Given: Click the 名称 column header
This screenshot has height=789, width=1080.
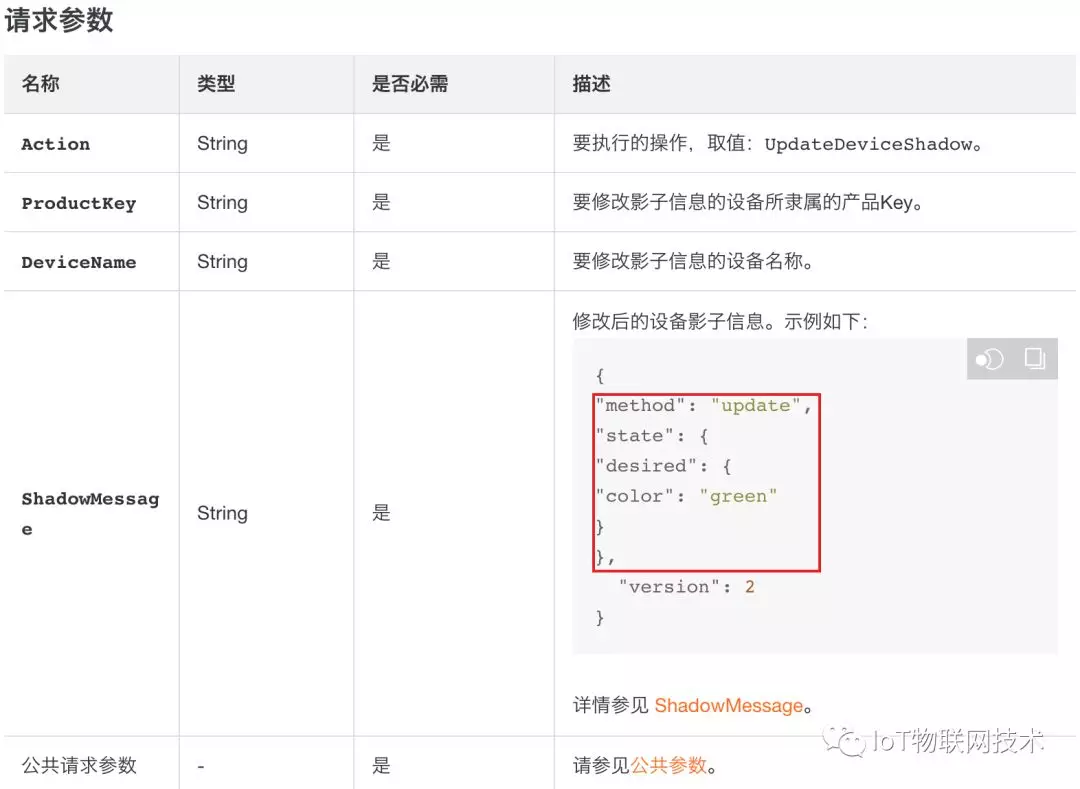Looking at the screenshot, I should [41, 84].
